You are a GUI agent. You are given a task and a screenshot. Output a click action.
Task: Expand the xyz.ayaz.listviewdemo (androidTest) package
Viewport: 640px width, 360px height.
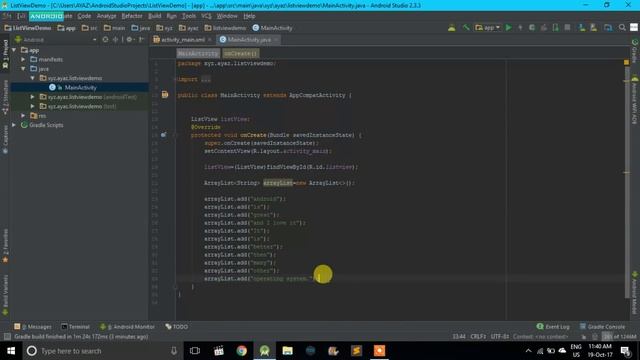coord(33,97)
